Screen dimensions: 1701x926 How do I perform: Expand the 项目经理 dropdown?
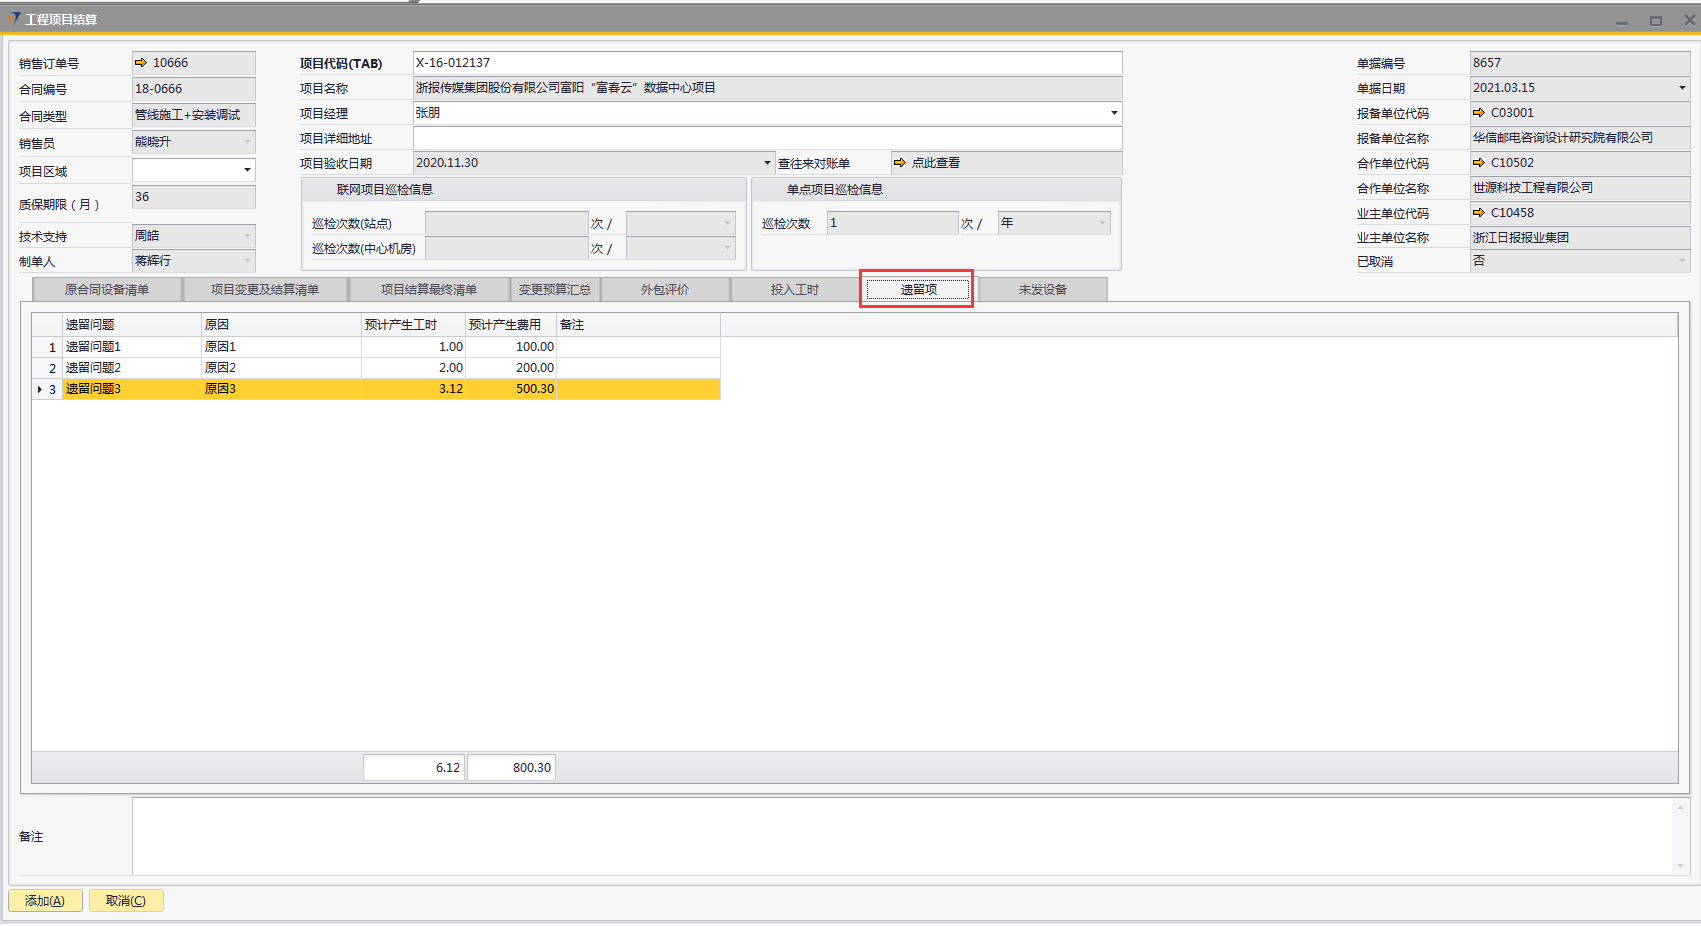pyautogui.click(x=1114, y=113)
